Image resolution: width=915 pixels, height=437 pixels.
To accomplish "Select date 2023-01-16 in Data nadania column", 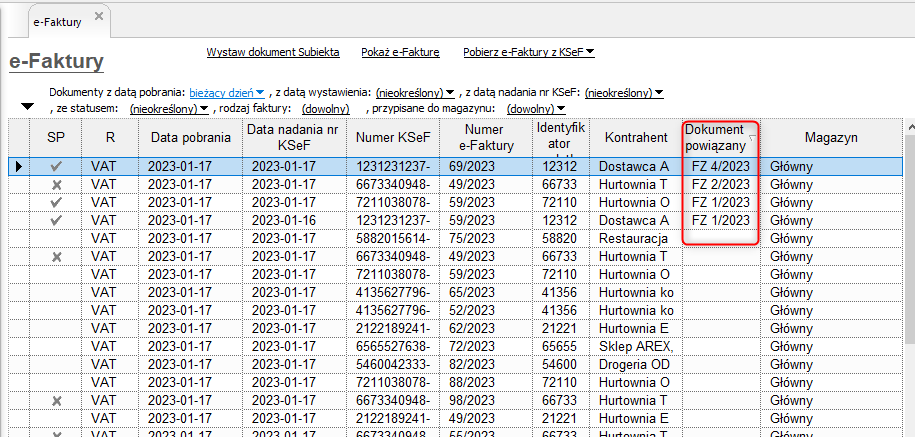I will (x=295, y=221).
